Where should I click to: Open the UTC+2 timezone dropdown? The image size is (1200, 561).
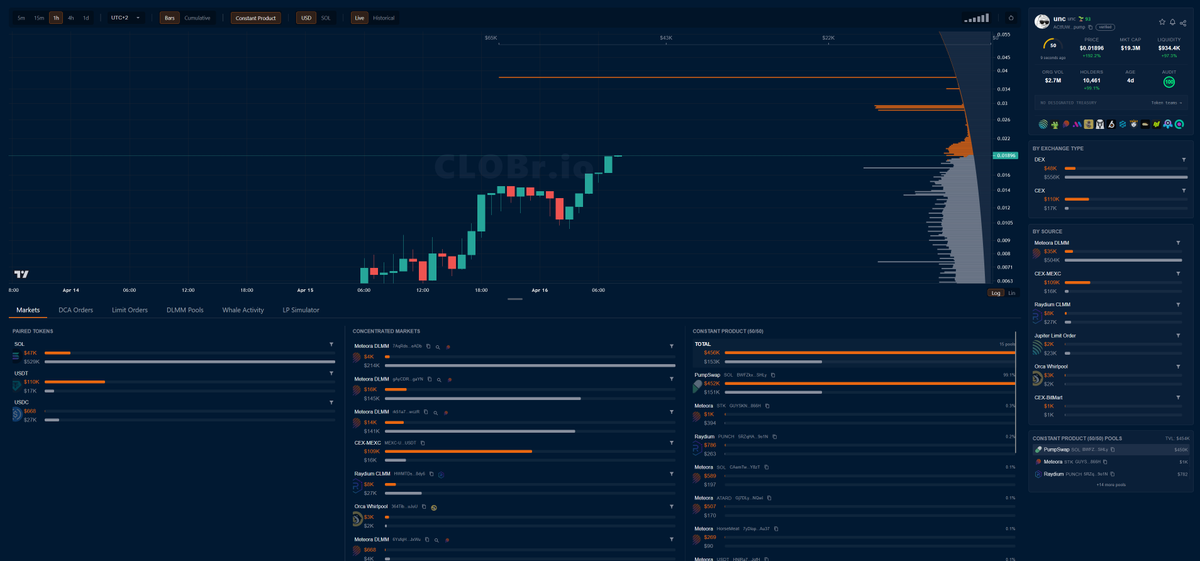click(125, 18)
